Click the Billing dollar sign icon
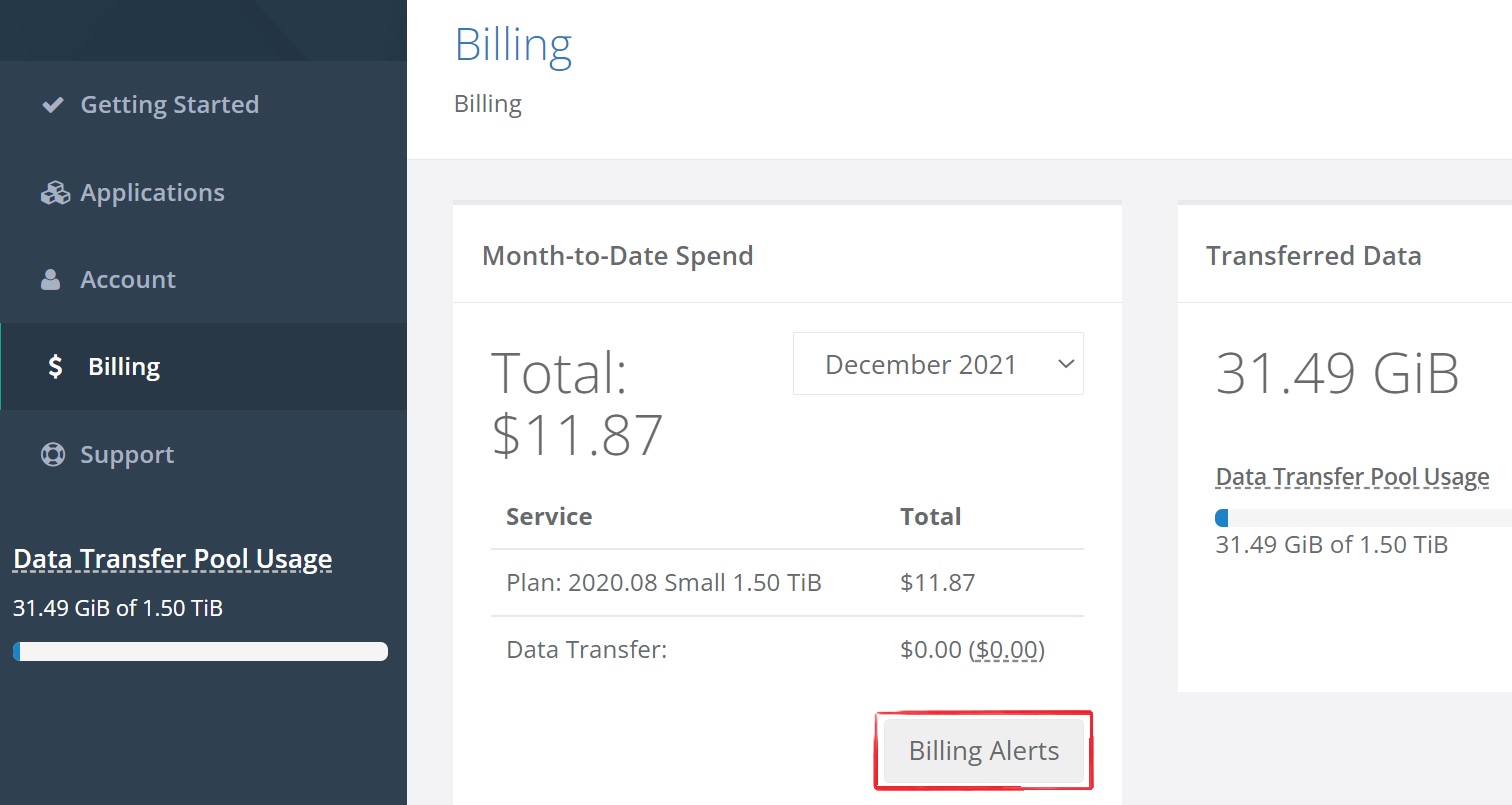The width and height of the screenshot is (1512, 805). pyautogui.click(x=55, y=367)
